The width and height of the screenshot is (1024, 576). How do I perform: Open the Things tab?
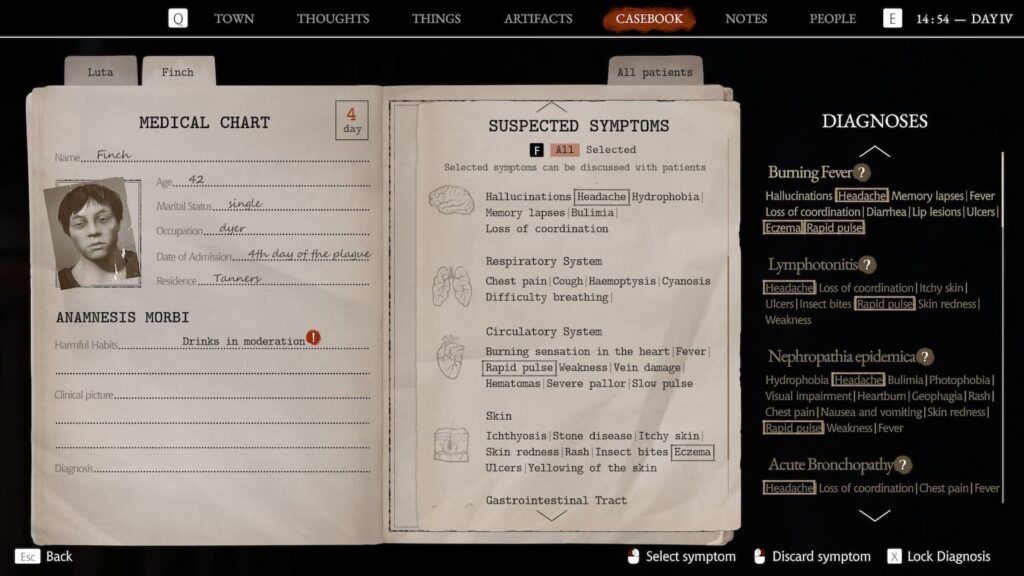click(x=436, y=19)
